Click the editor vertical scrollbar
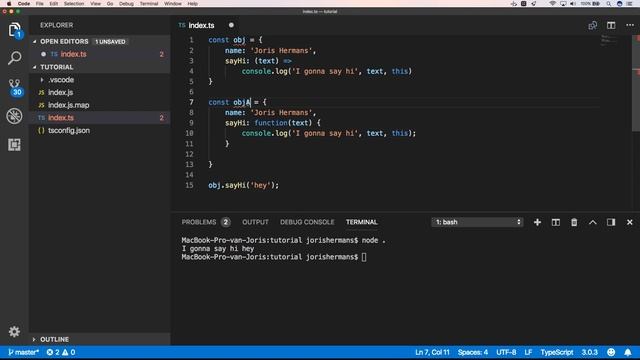Screen dimensions: 640x360 click(x=636, y=84)
